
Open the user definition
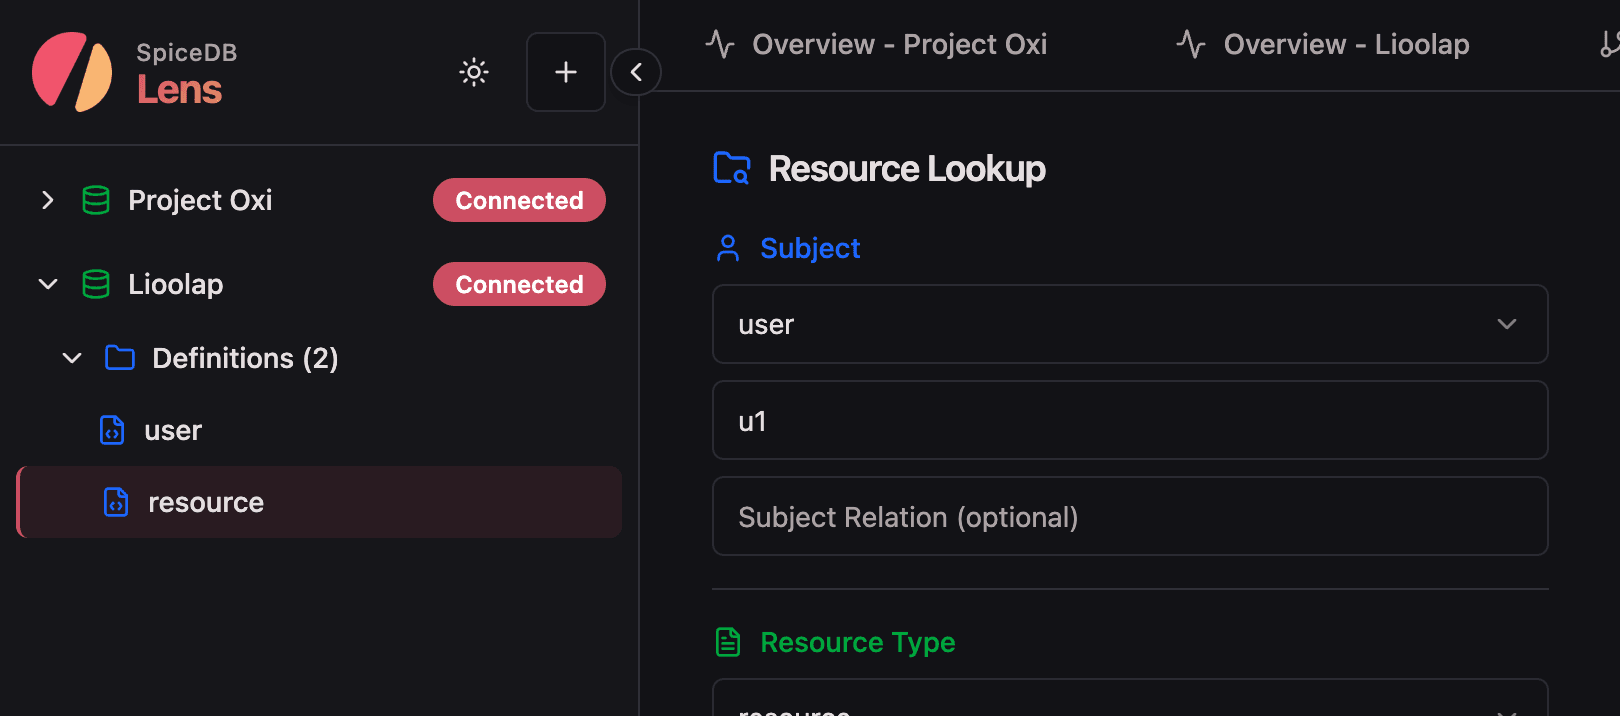(x=173, y=431)
